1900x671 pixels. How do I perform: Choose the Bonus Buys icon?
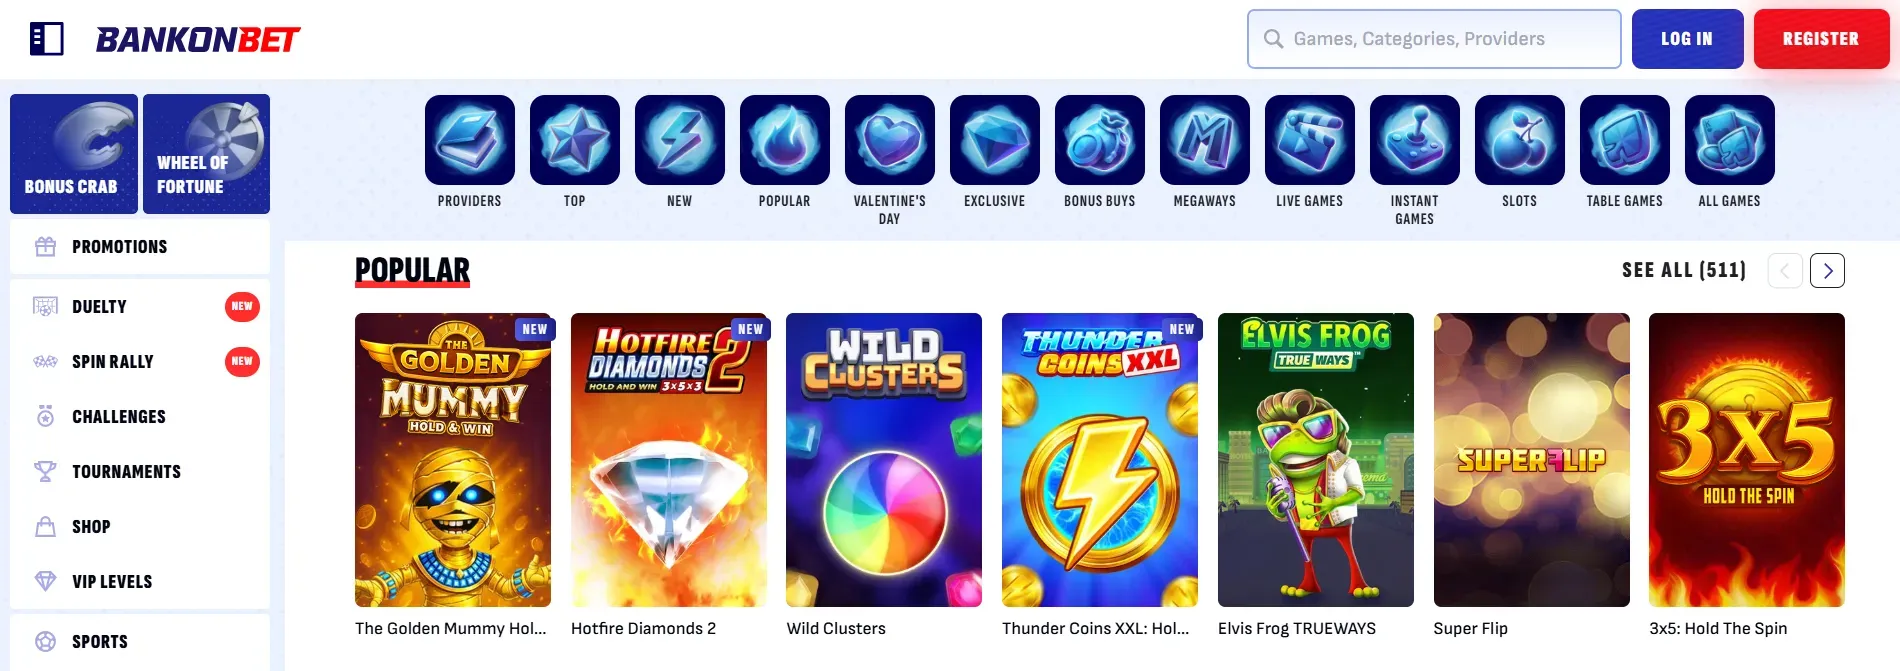click(x=1100, y=140)
